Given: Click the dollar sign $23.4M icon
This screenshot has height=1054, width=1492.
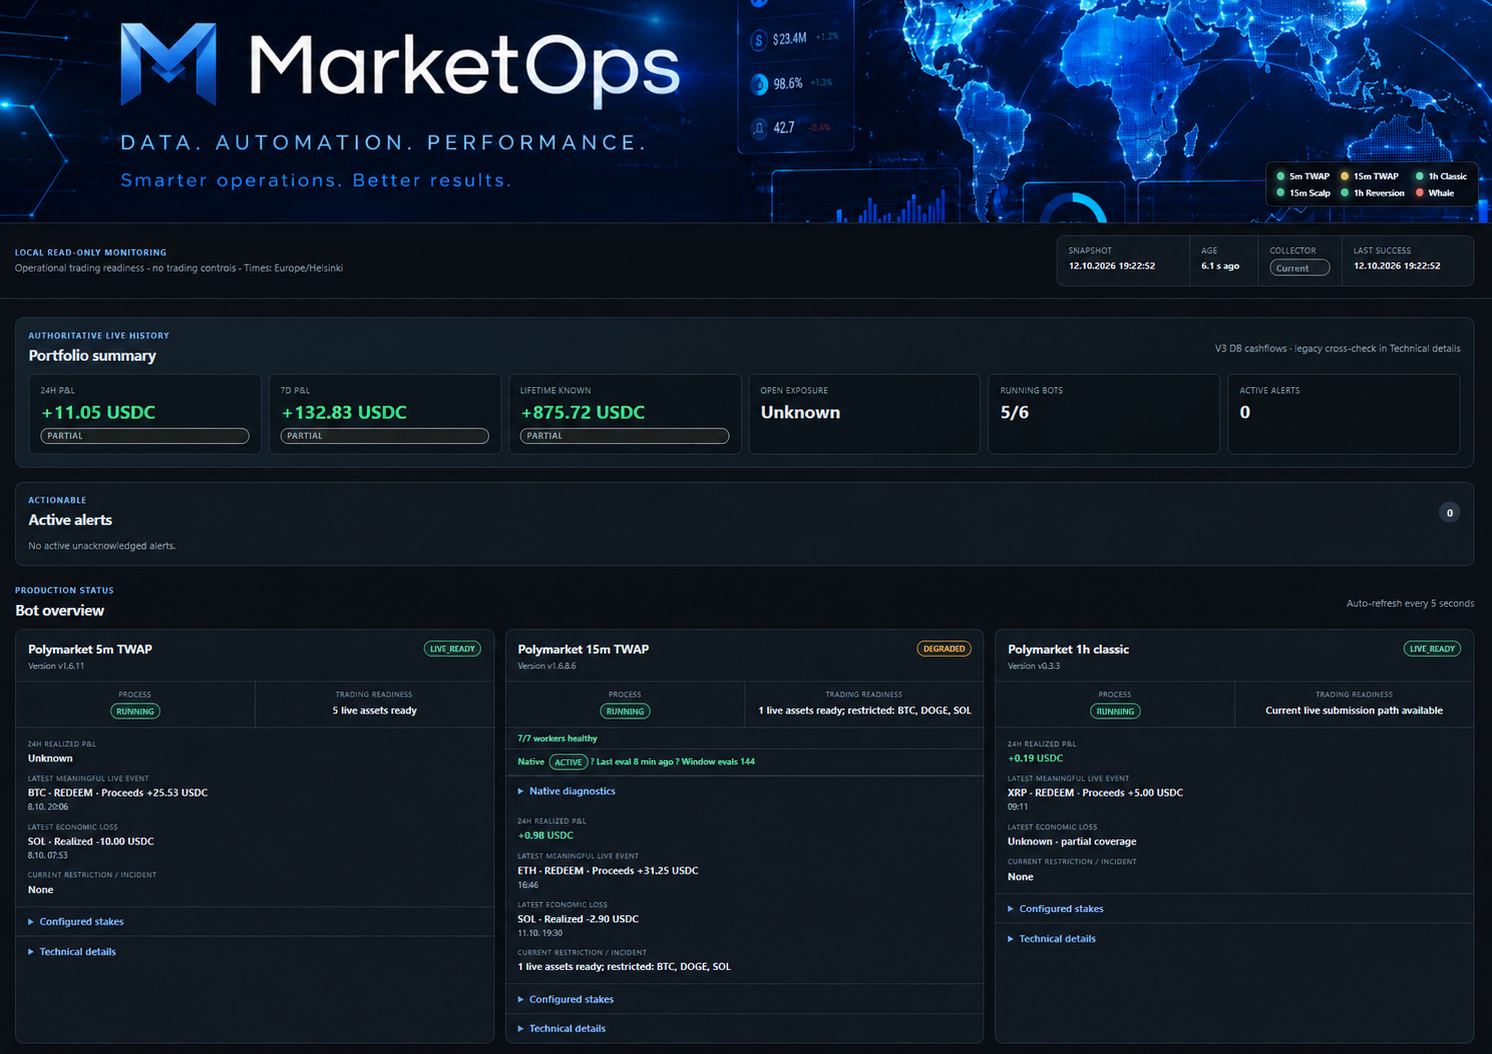Looking at the screenshot, I should pos(759,40).
